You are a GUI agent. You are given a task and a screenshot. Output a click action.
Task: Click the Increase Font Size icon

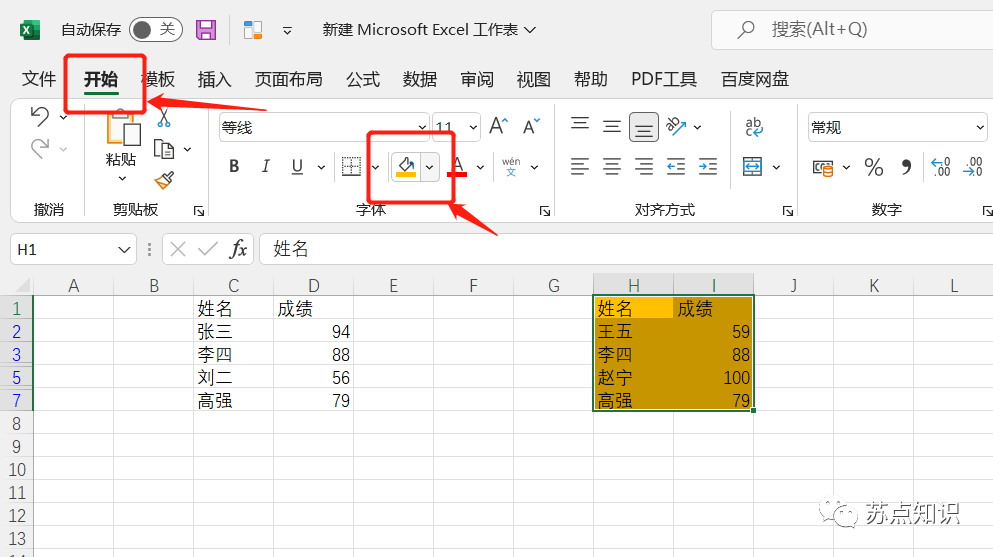(x=498, y=126)
